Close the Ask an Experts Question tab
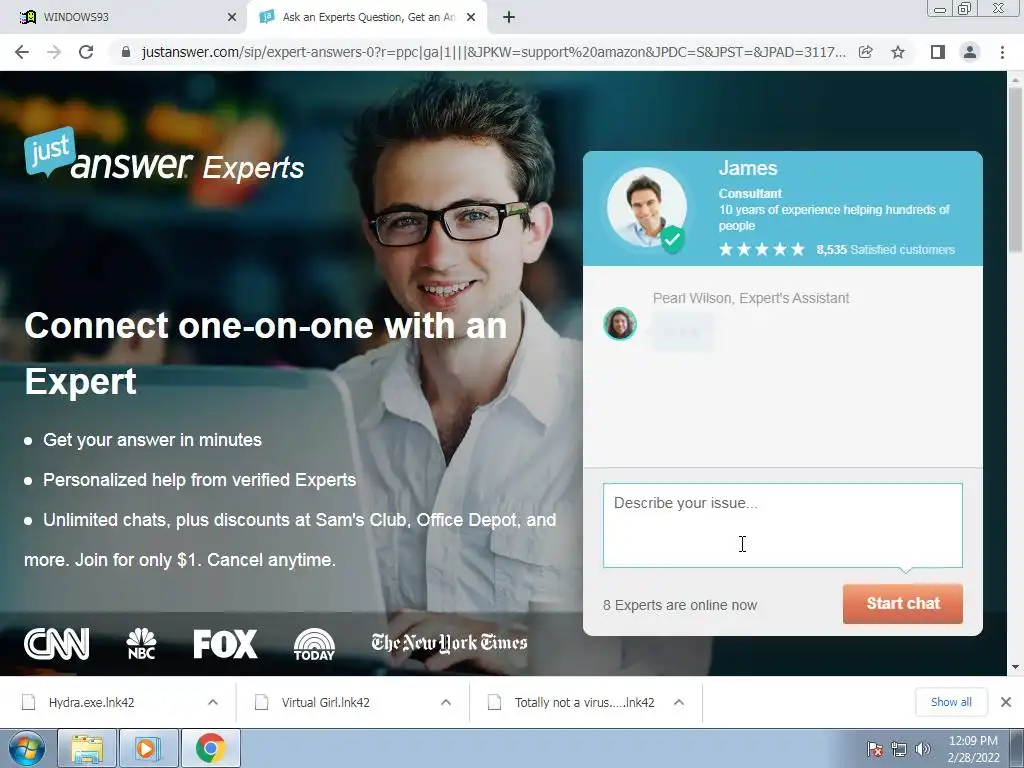 (x=471, y=18)
